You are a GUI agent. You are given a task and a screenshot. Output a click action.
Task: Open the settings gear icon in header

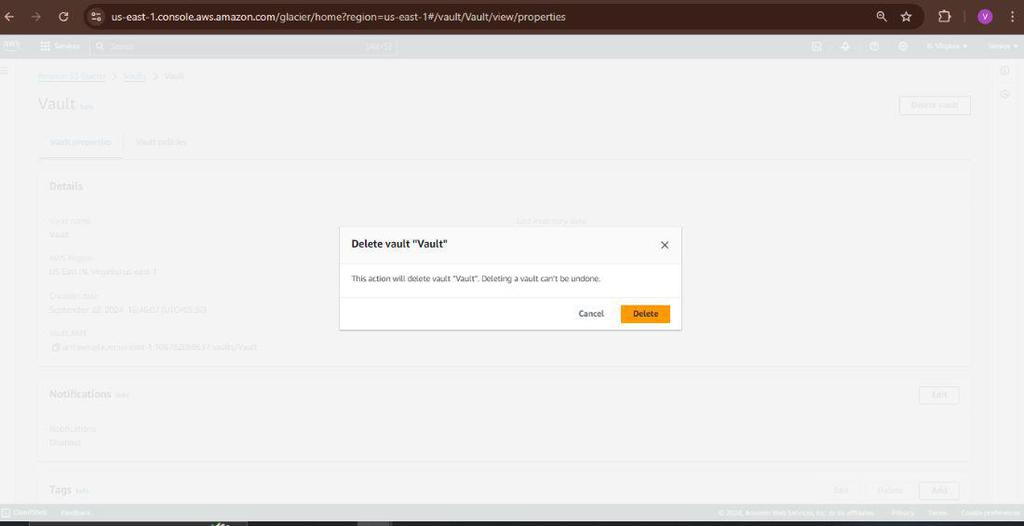(x=903, y=46)
